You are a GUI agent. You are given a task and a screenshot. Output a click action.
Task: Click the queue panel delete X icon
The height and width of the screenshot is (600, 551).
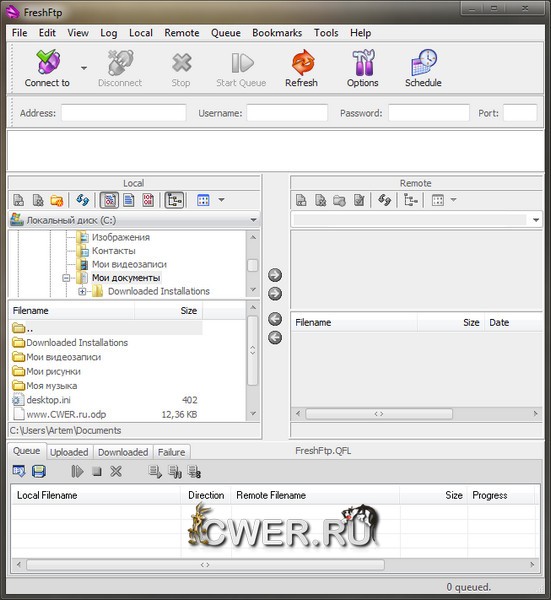tap(116, 471)
